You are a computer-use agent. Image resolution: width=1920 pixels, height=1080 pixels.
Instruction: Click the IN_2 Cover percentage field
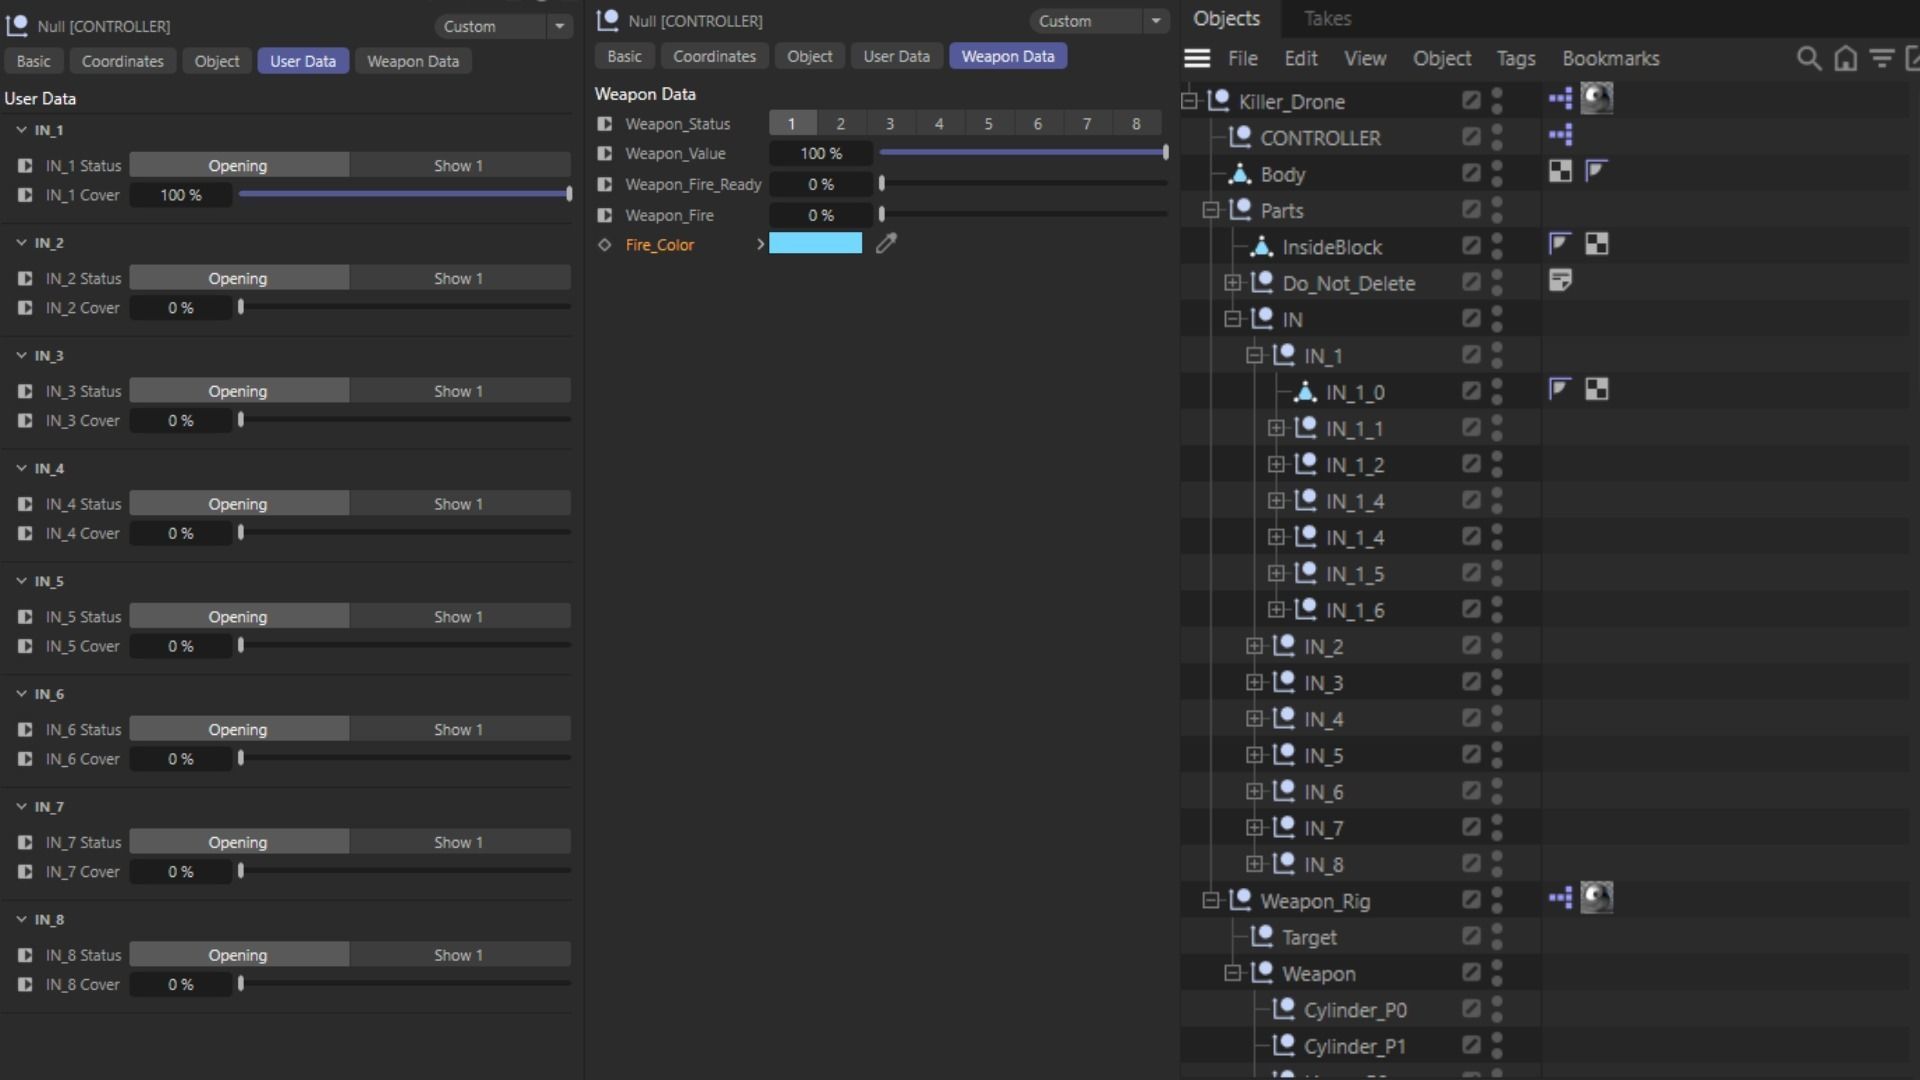(x=181, y=308)
